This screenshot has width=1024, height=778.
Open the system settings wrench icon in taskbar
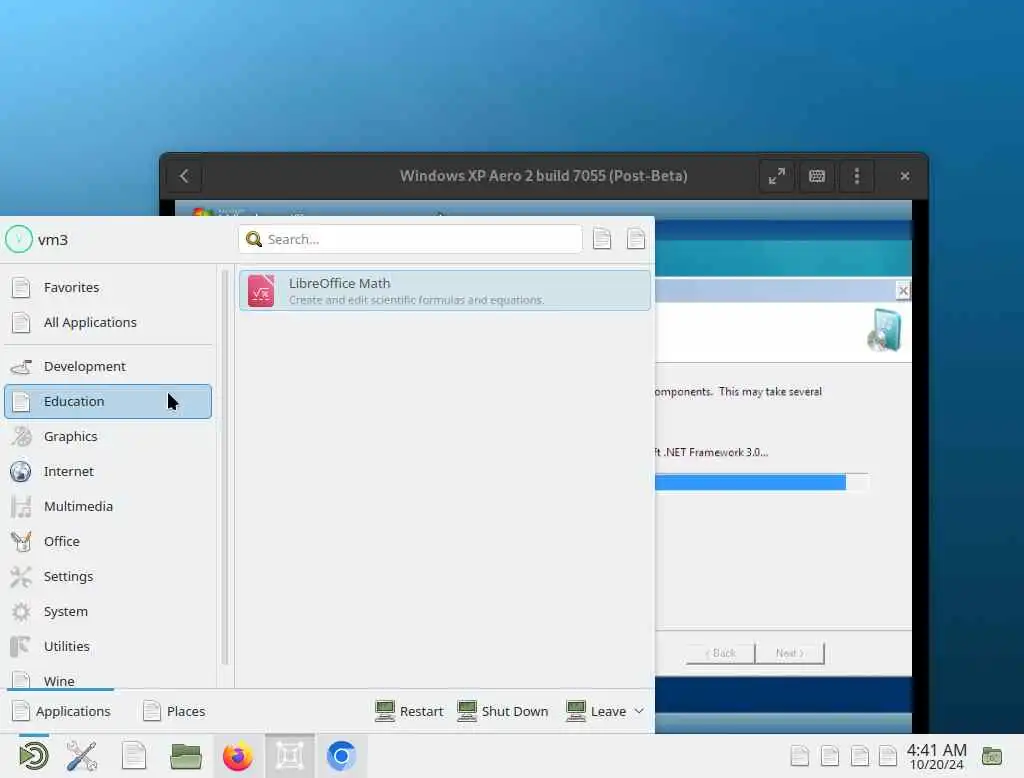click(82, 756)
